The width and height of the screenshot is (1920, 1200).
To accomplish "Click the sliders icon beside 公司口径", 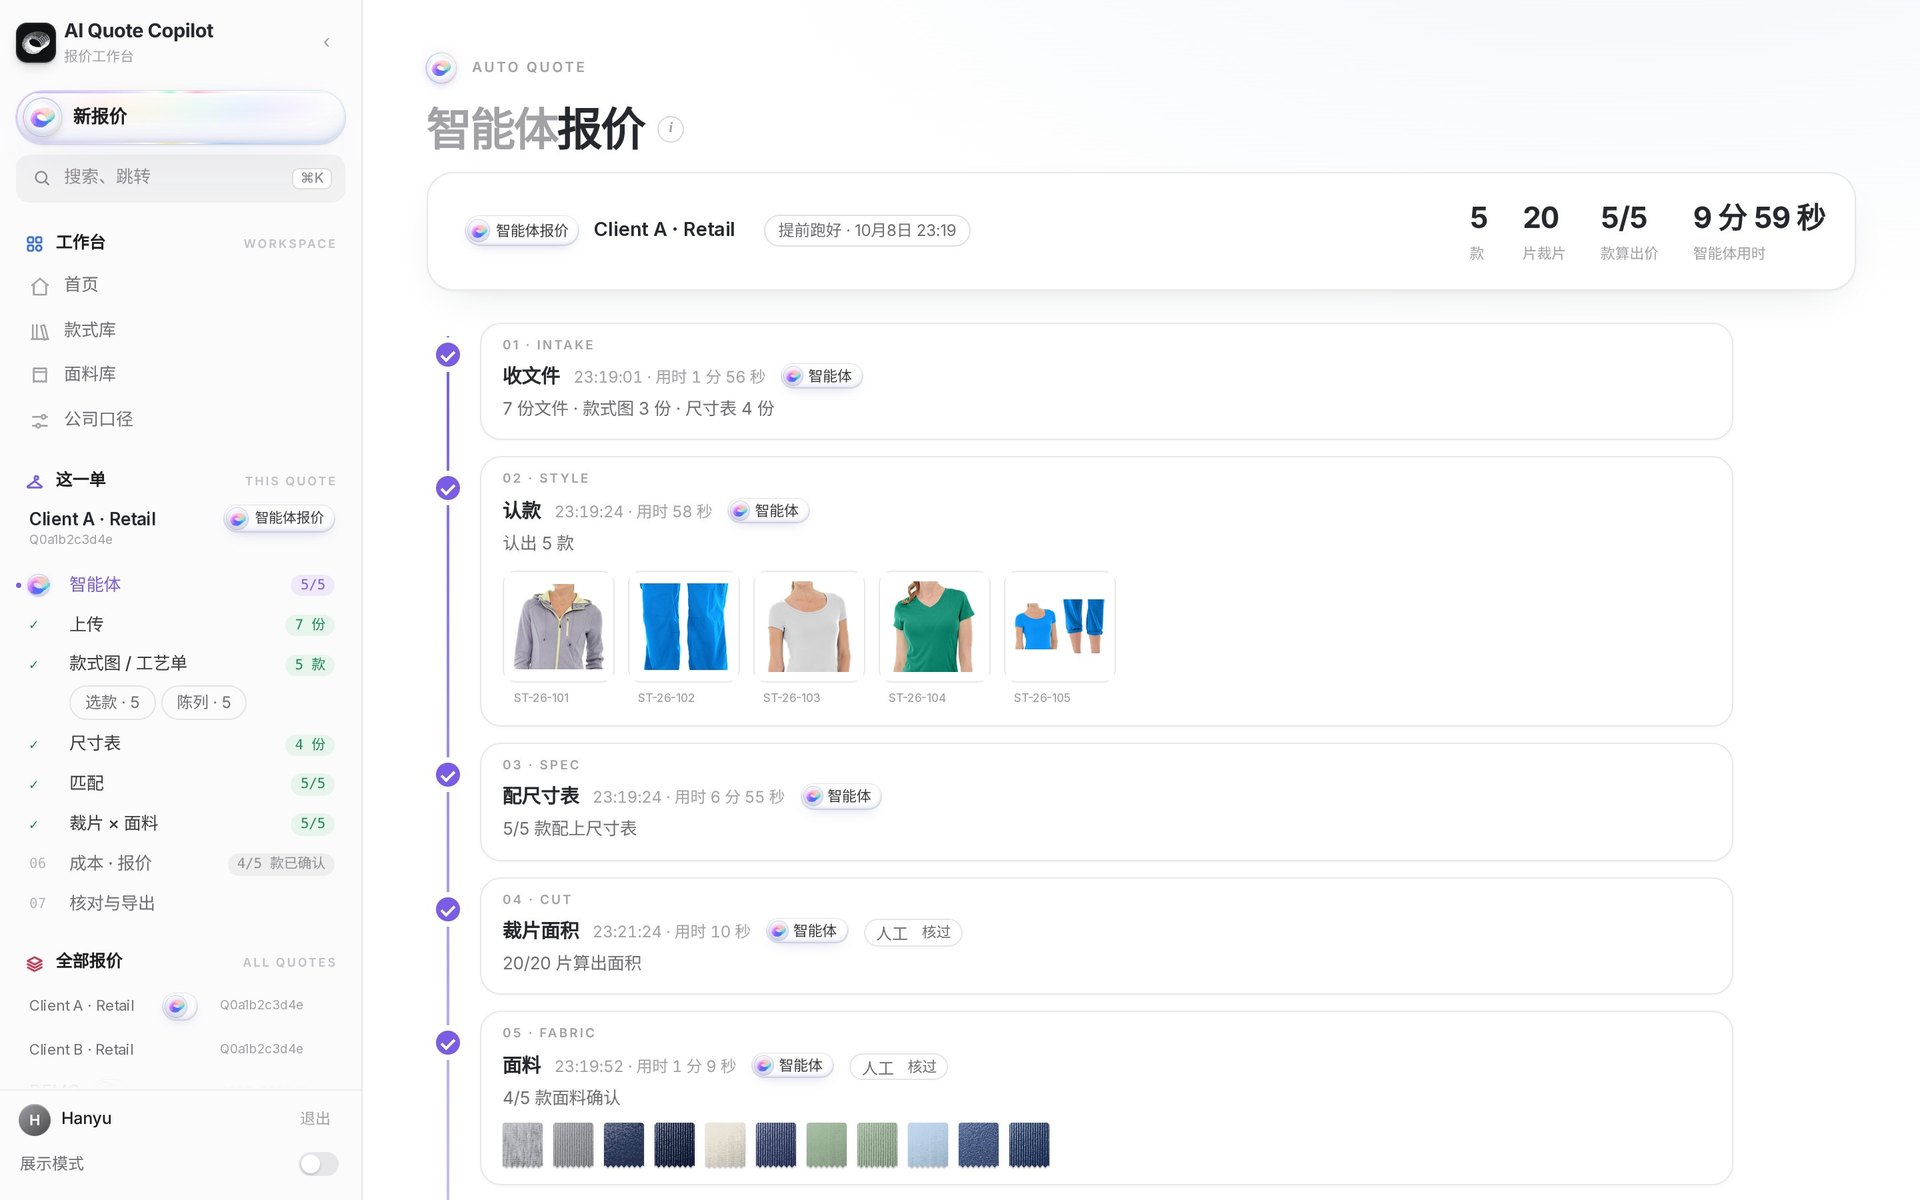I will 40,420.
